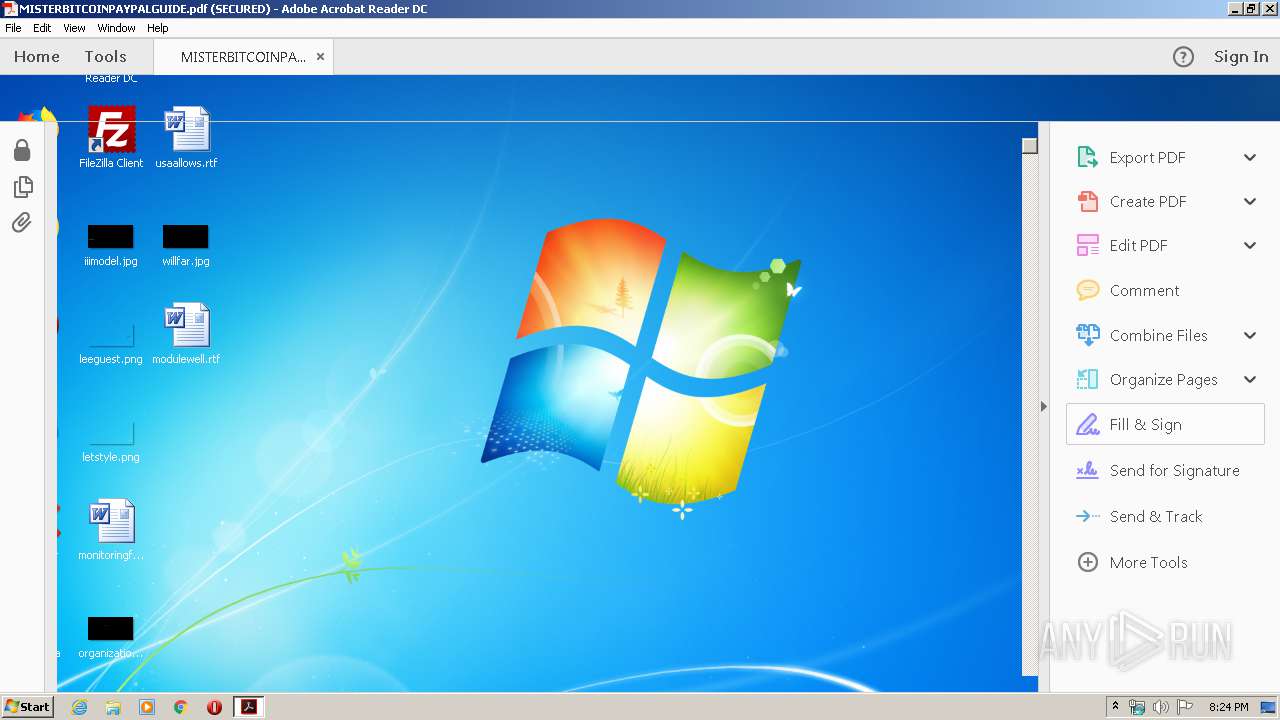Open the Fill & Sign pen icon
The width and height of the screenshot is (1280, 720).
pyautogui.click(x=1087, y=424)
